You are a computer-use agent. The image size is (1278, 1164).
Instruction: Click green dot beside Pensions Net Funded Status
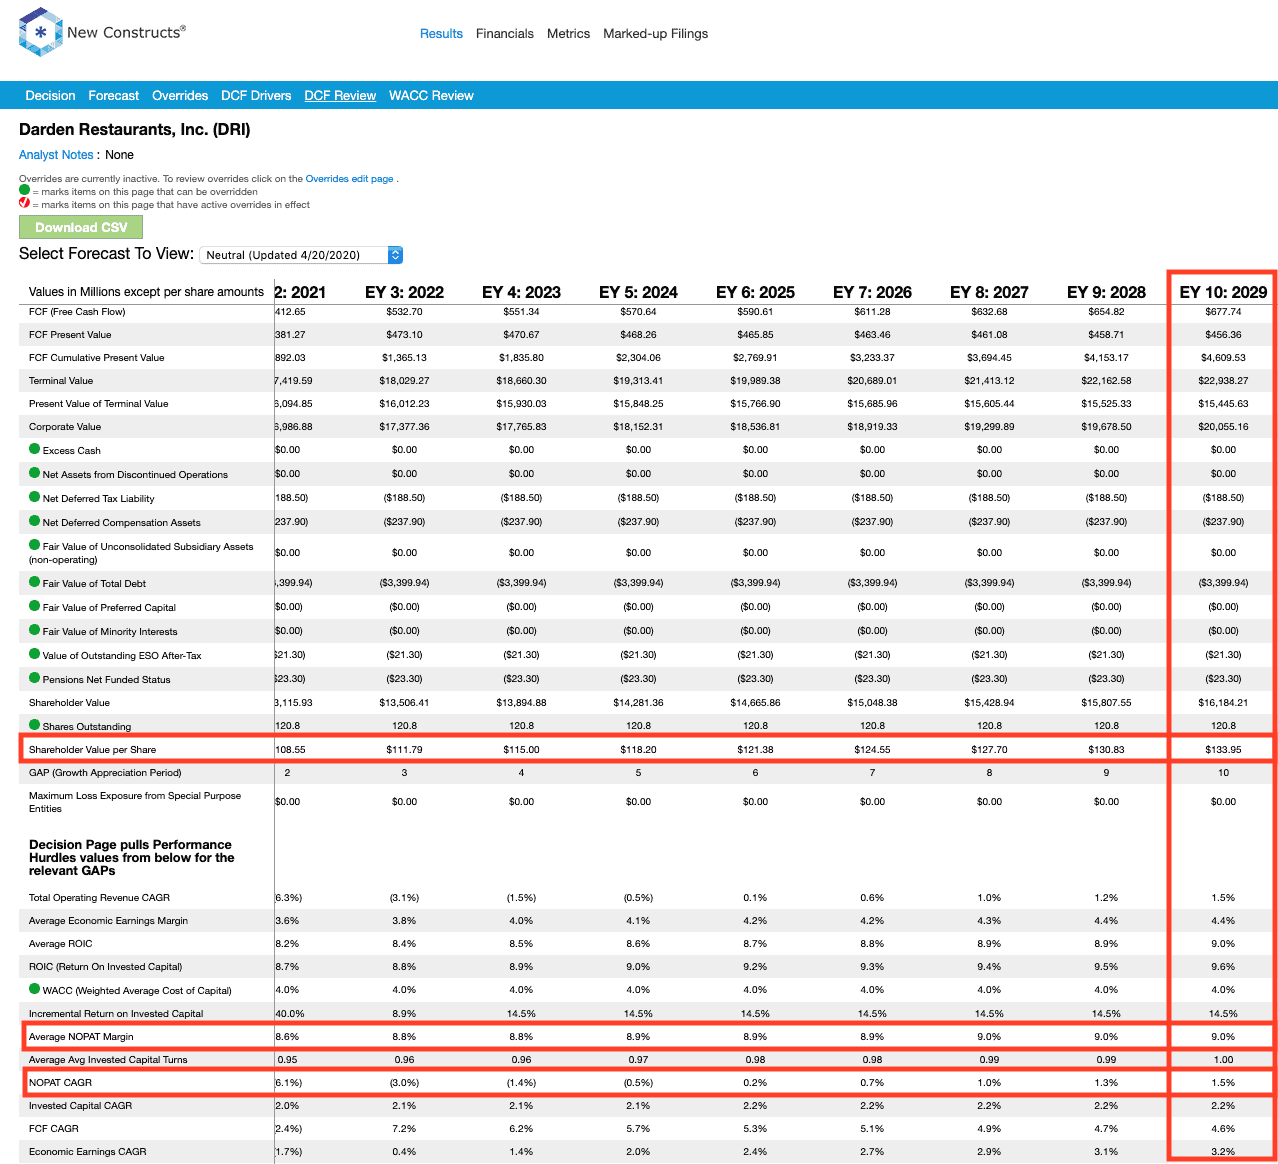pyautogui.click(x=35, y=678)
